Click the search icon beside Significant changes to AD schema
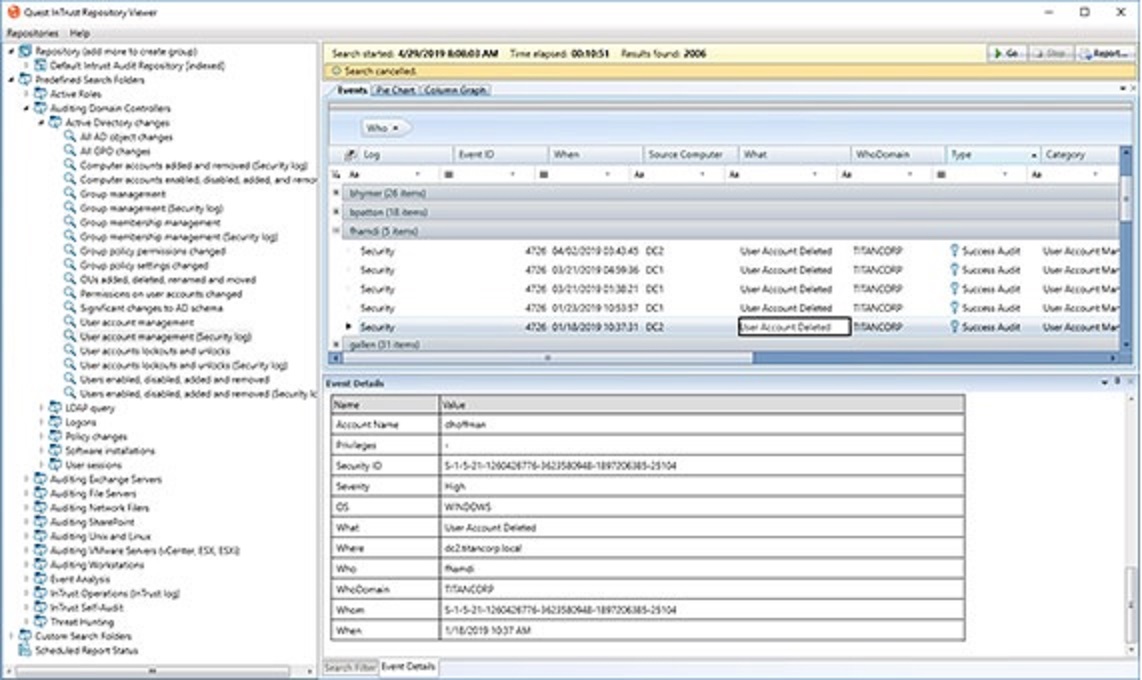The image size is (1142, 680). click(x=69, y=307)
